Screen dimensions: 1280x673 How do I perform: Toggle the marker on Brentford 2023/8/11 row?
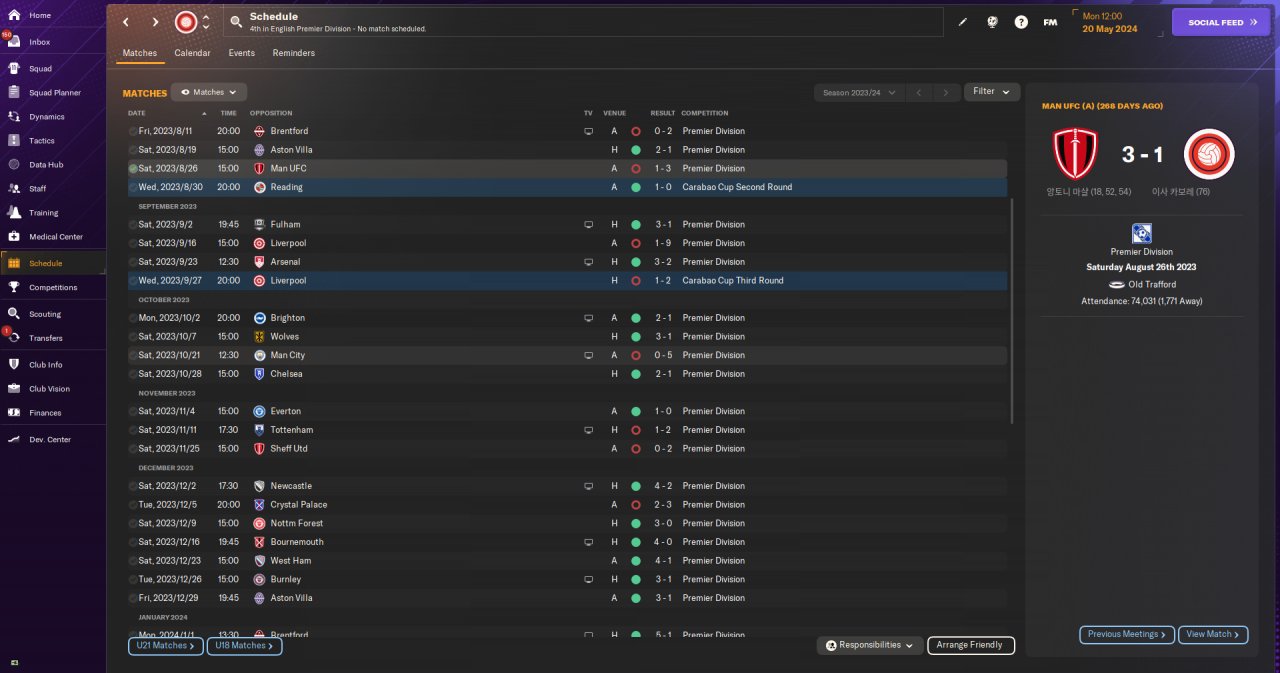point(133,131)
